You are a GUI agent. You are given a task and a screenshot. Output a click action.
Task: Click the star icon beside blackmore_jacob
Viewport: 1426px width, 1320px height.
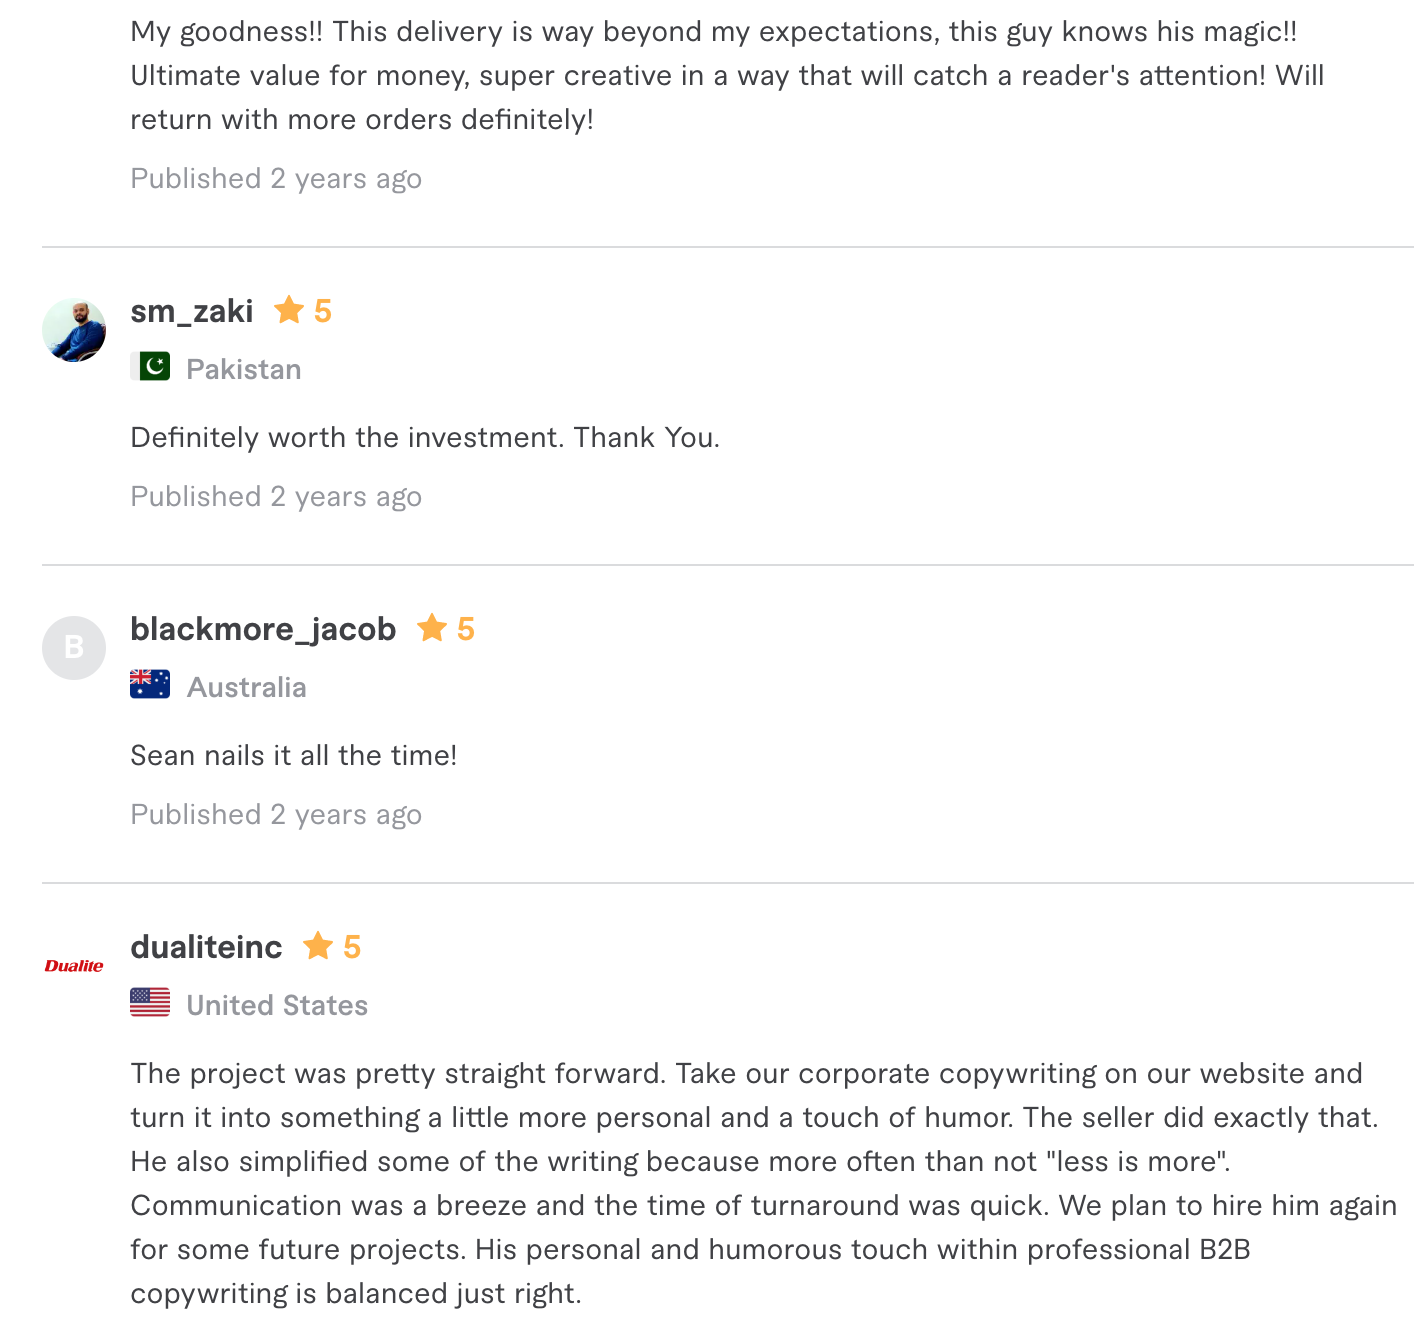432,628
